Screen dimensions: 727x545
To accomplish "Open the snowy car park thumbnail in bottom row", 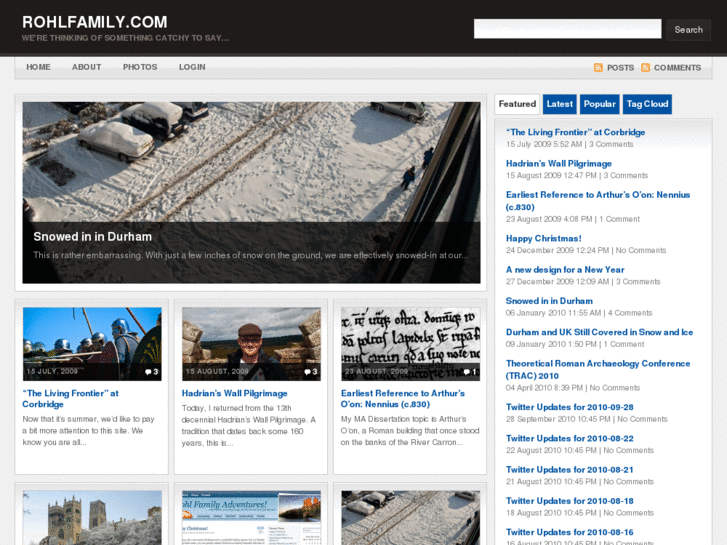I will pos(410,518).
